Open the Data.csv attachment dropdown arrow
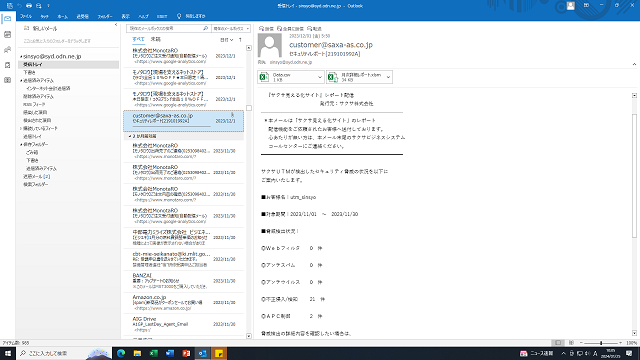This screenshot has width=640, height=360. pos(320,77)
